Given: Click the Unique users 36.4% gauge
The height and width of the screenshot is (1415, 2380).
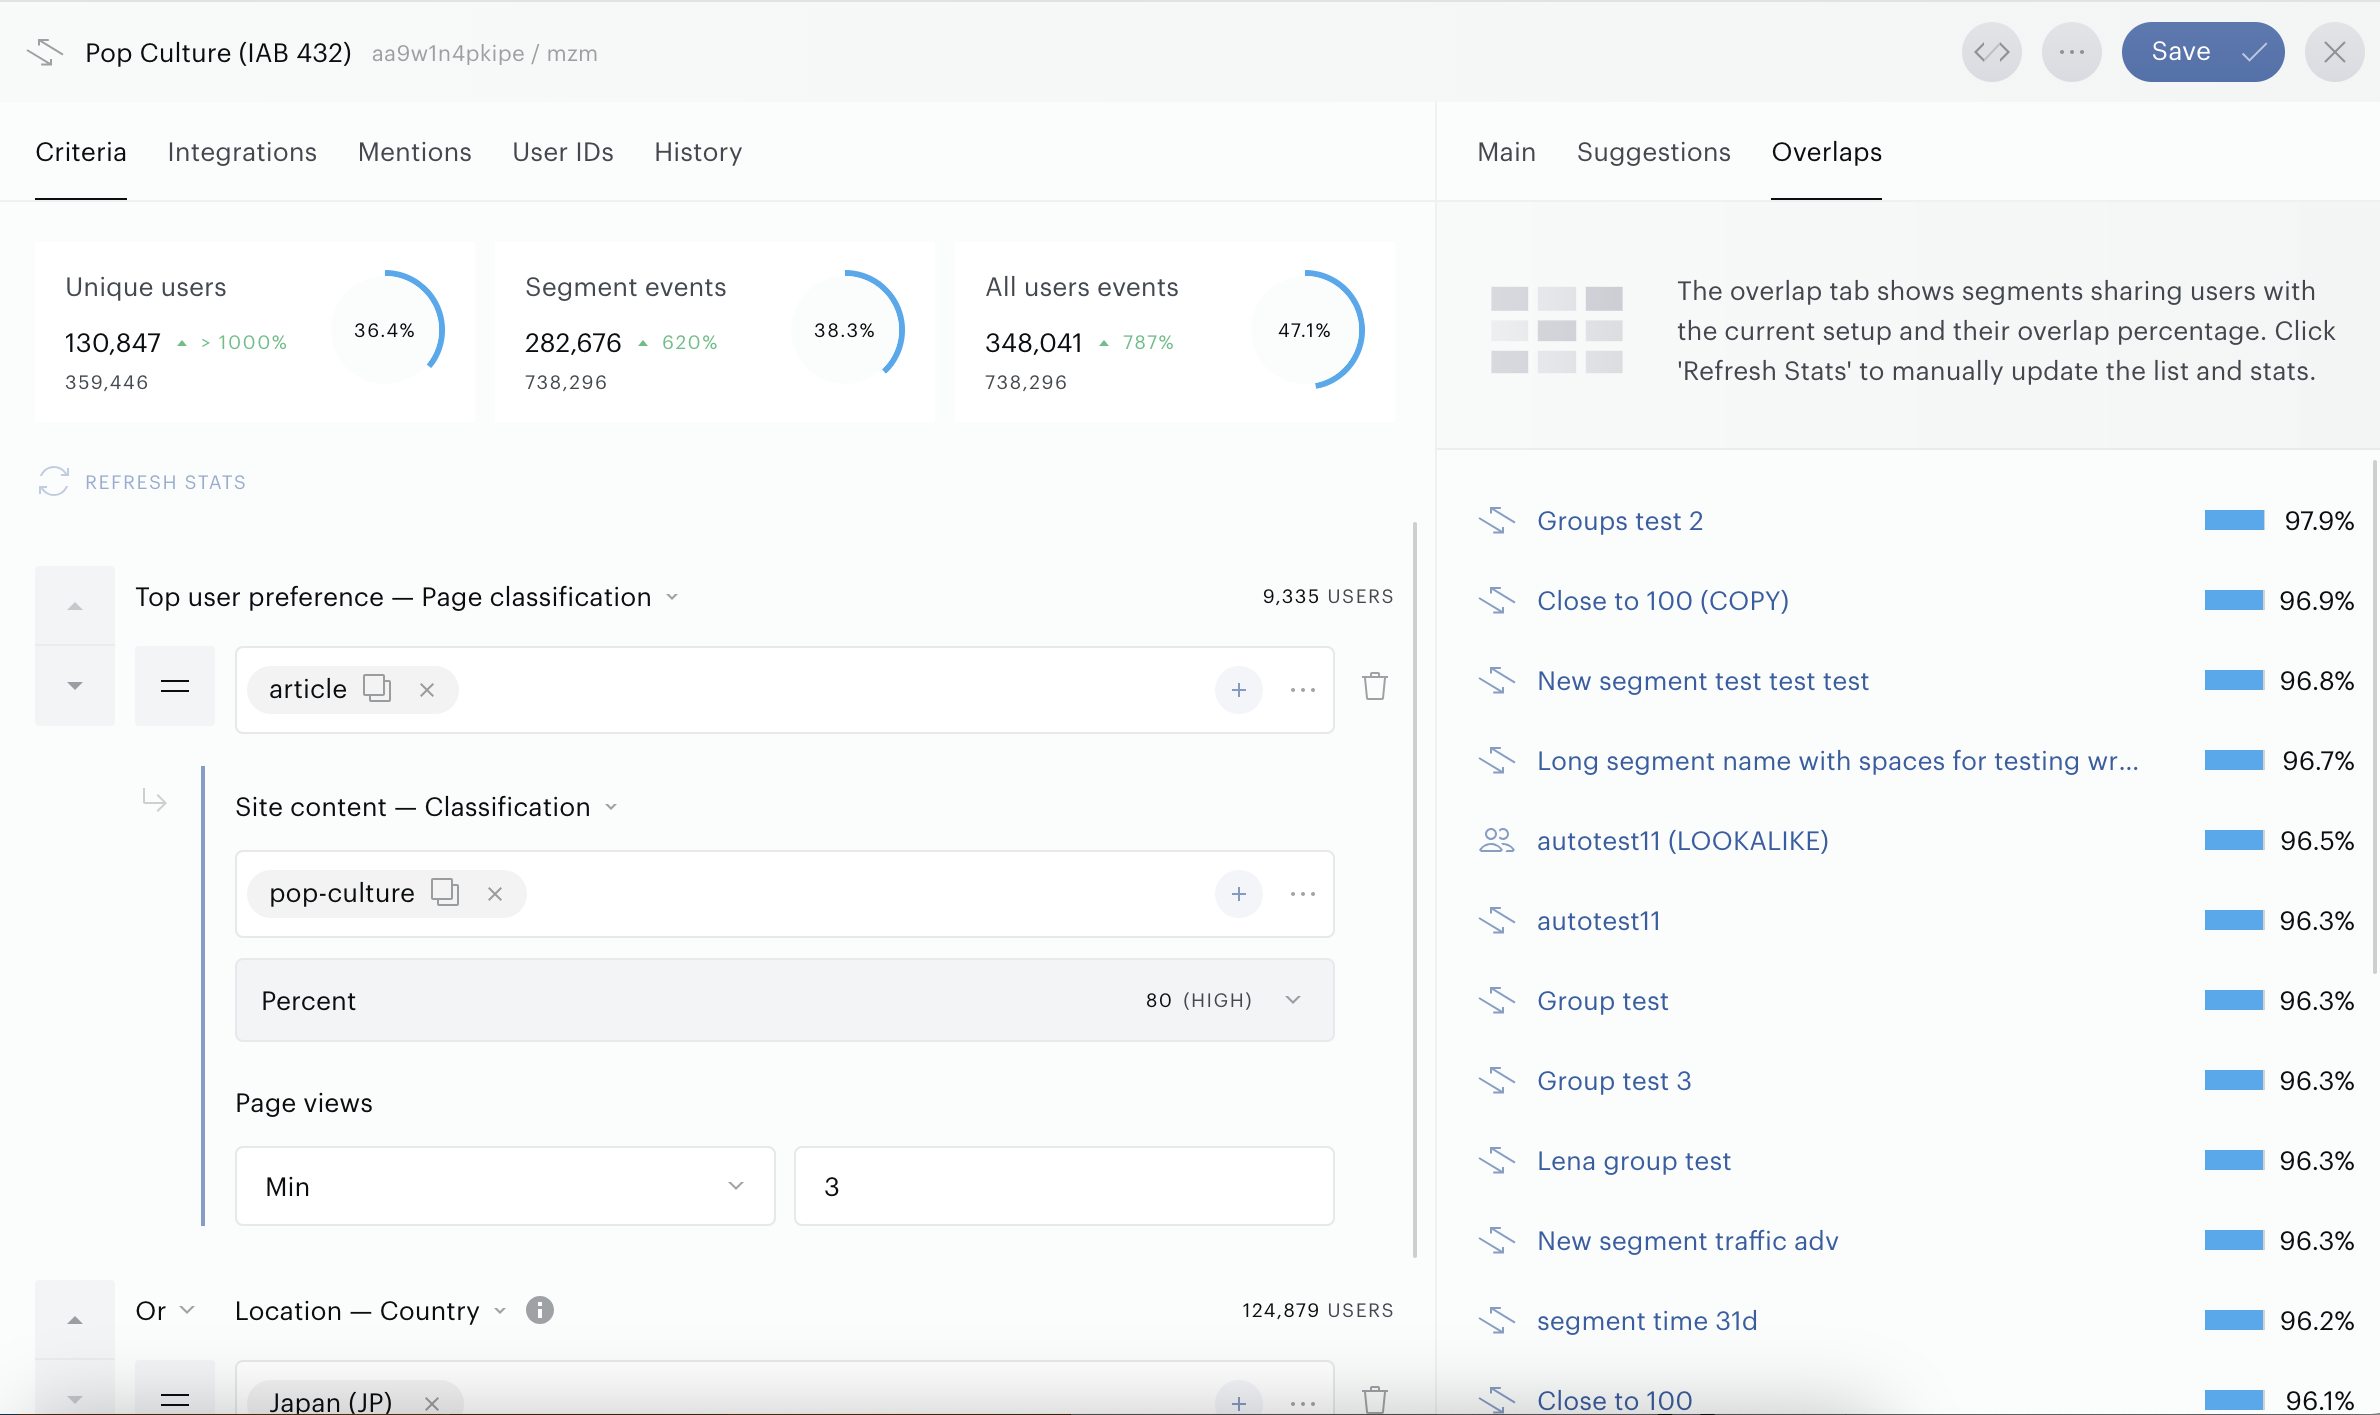Looking at the screenshot, I should point(385,329).
